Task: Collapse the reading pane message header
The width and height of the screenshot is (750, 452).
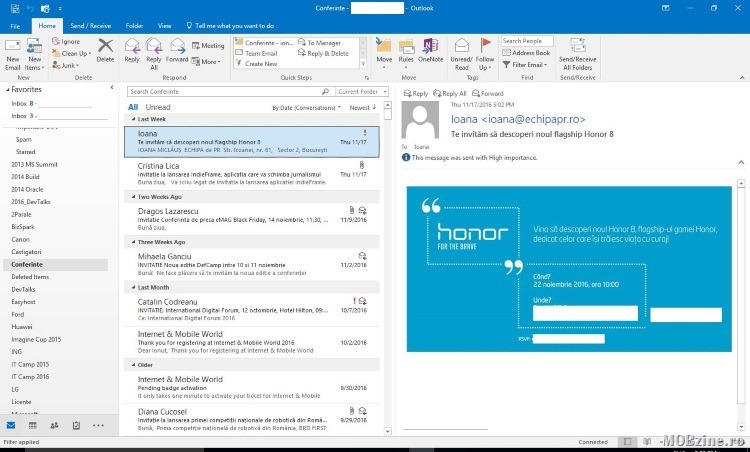Action: [x=741, y=163]
